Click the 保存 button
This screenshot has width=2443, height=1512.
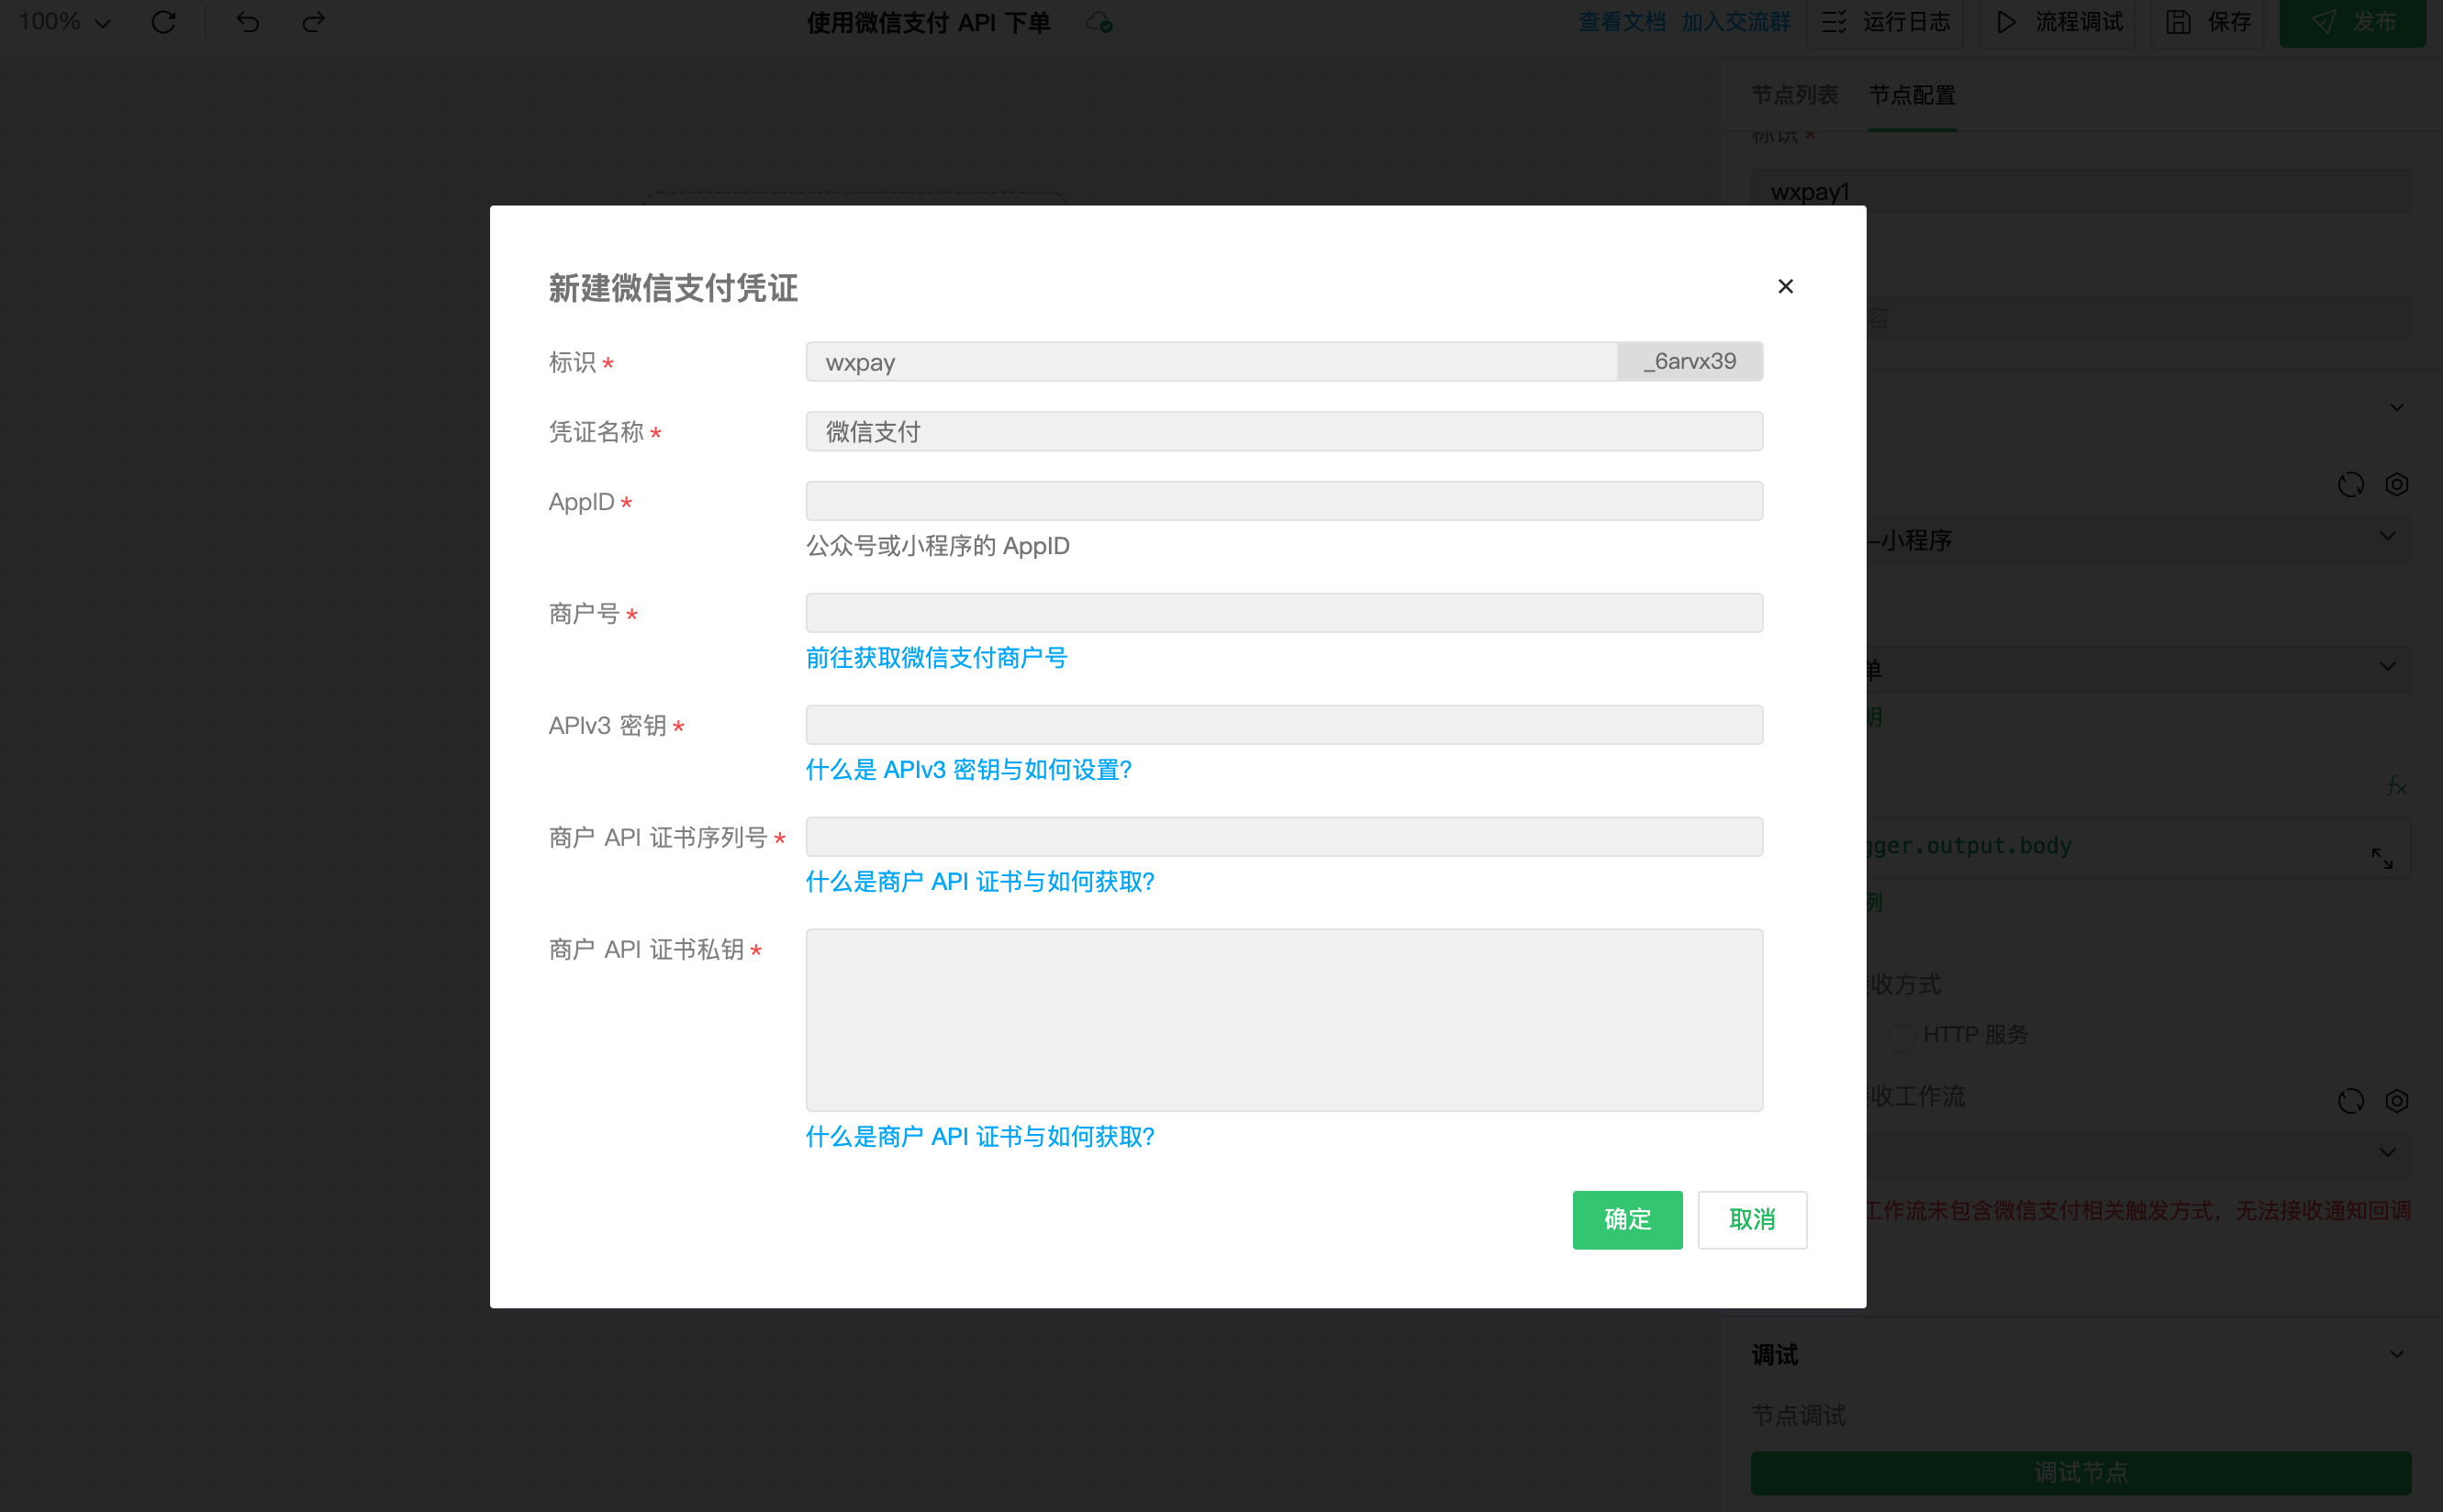click(x=2208, y=22)
